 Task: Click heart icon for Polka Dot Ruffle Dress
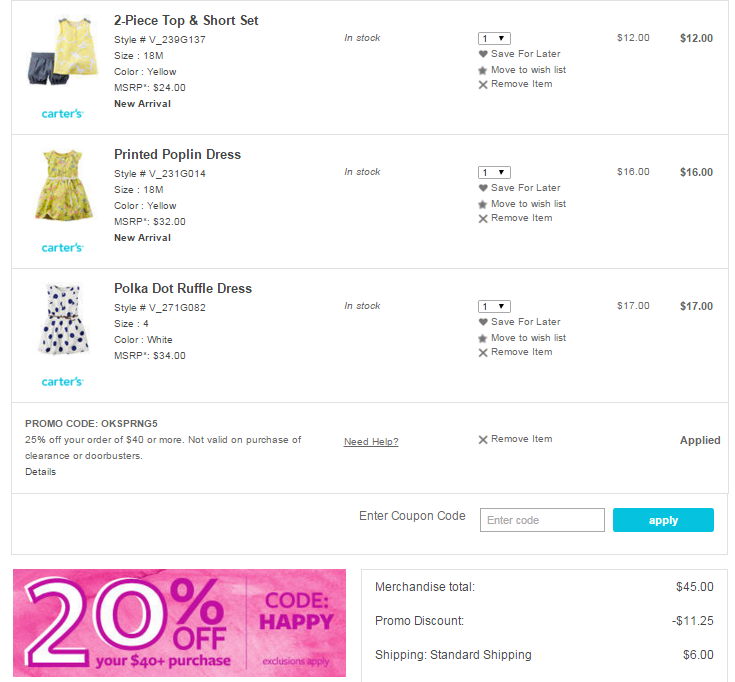click(483, 322)
